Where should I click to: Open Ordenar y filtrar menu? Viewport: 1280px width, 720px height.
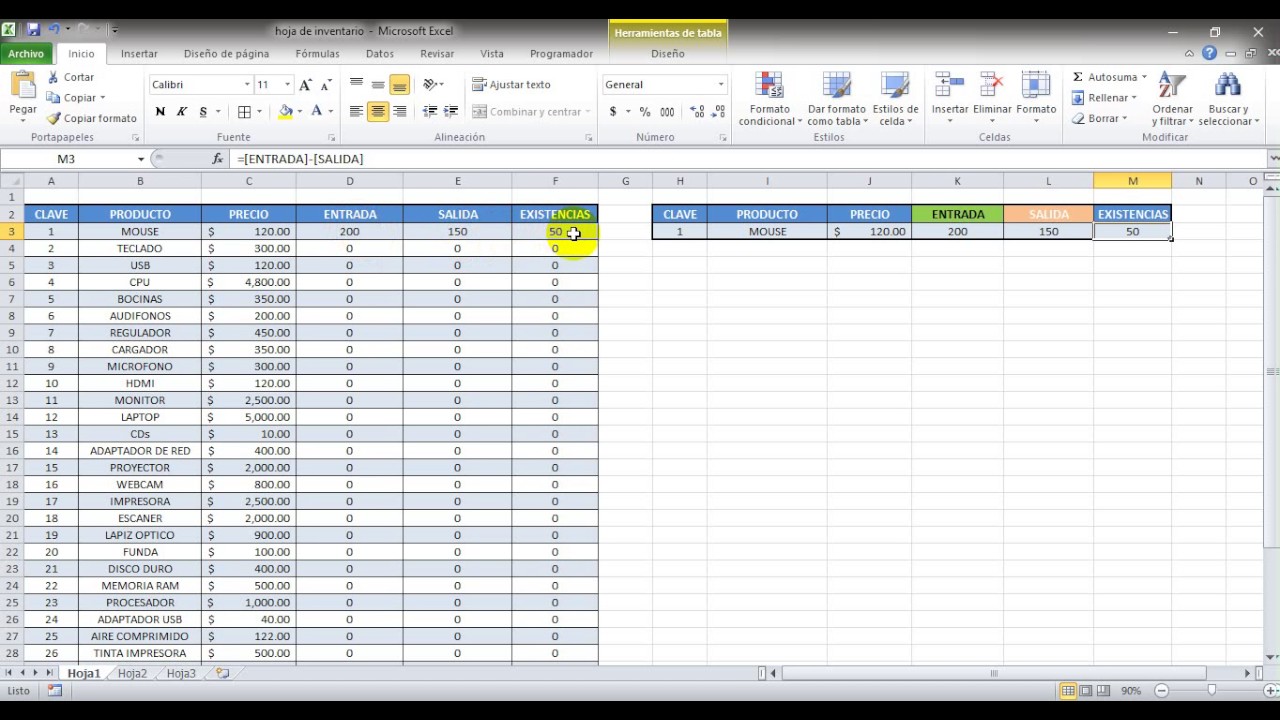tap(1172, 99)
